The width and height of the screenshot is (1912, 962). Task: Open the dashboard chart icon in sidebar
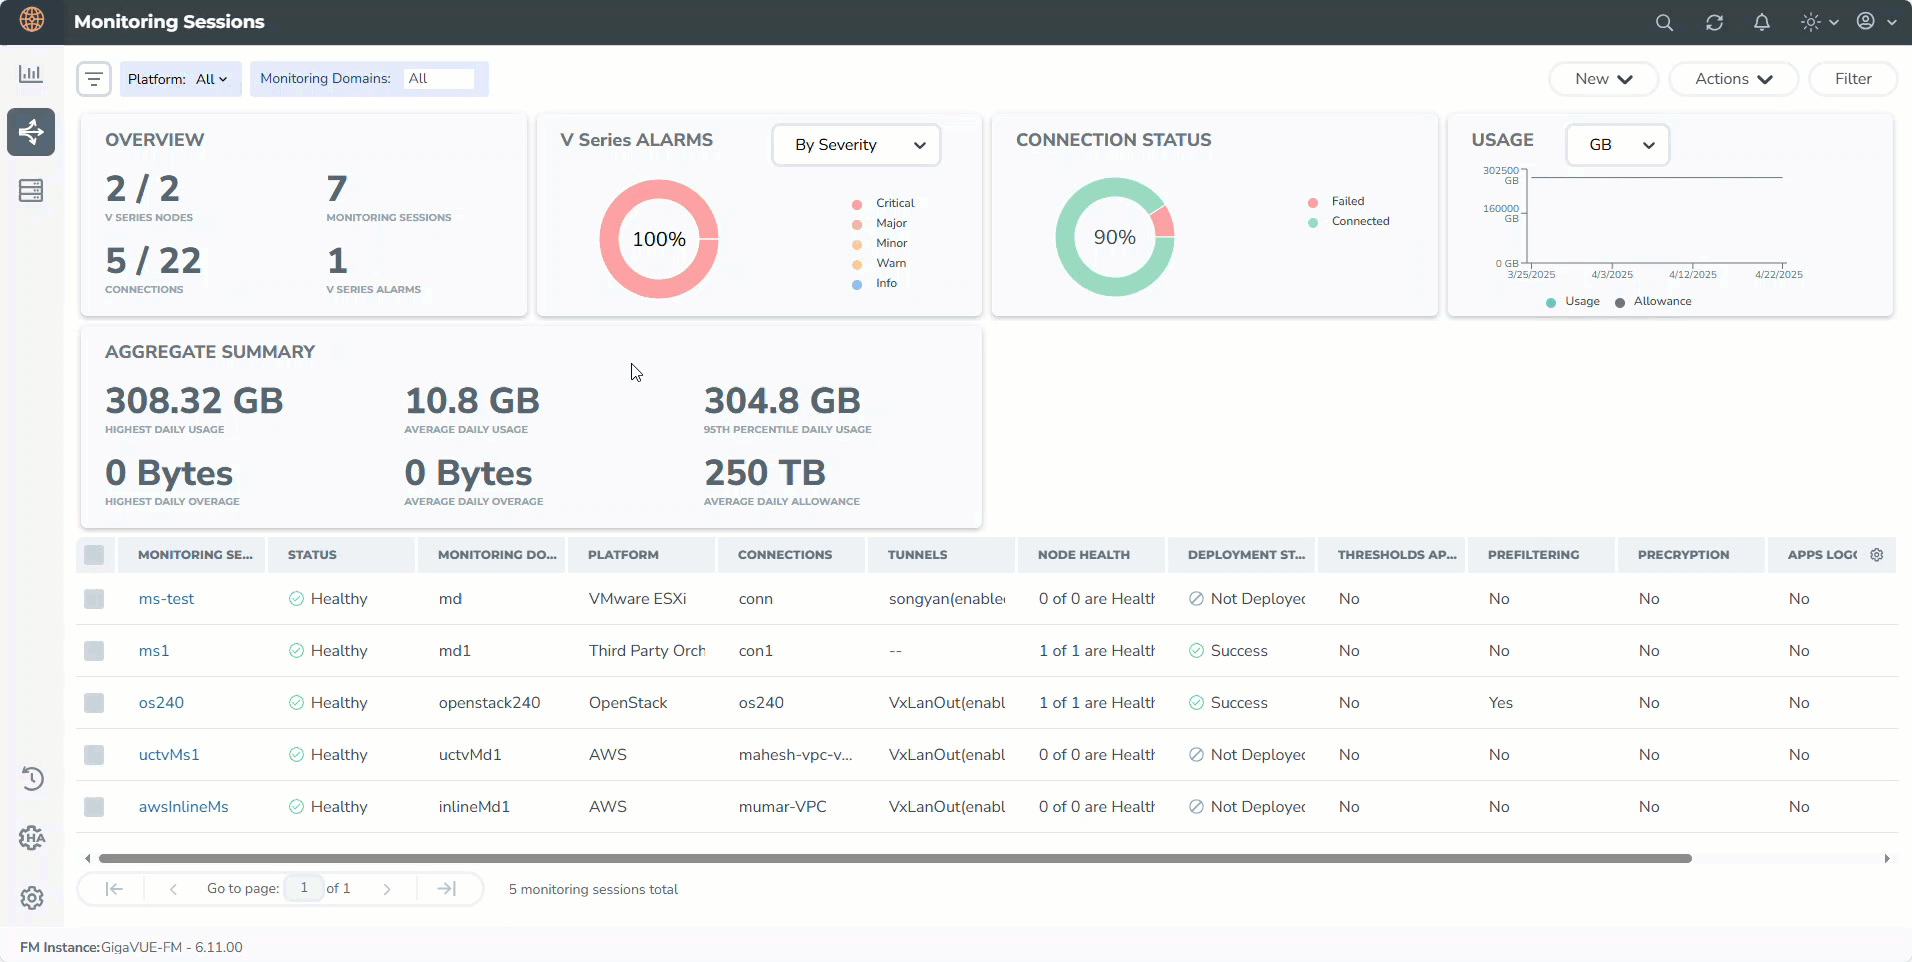[31, 74]
